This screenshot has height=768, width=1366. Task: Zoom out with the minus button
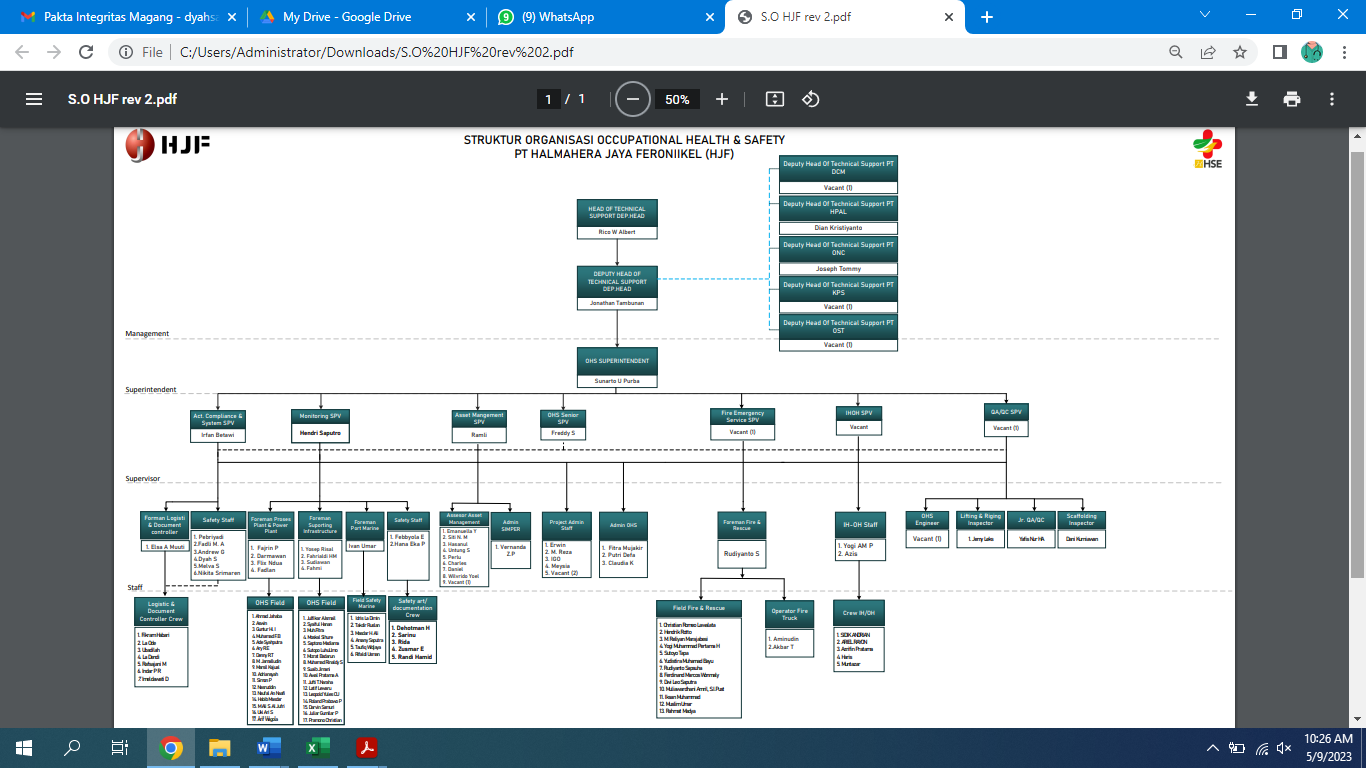(x=632, y=99)
